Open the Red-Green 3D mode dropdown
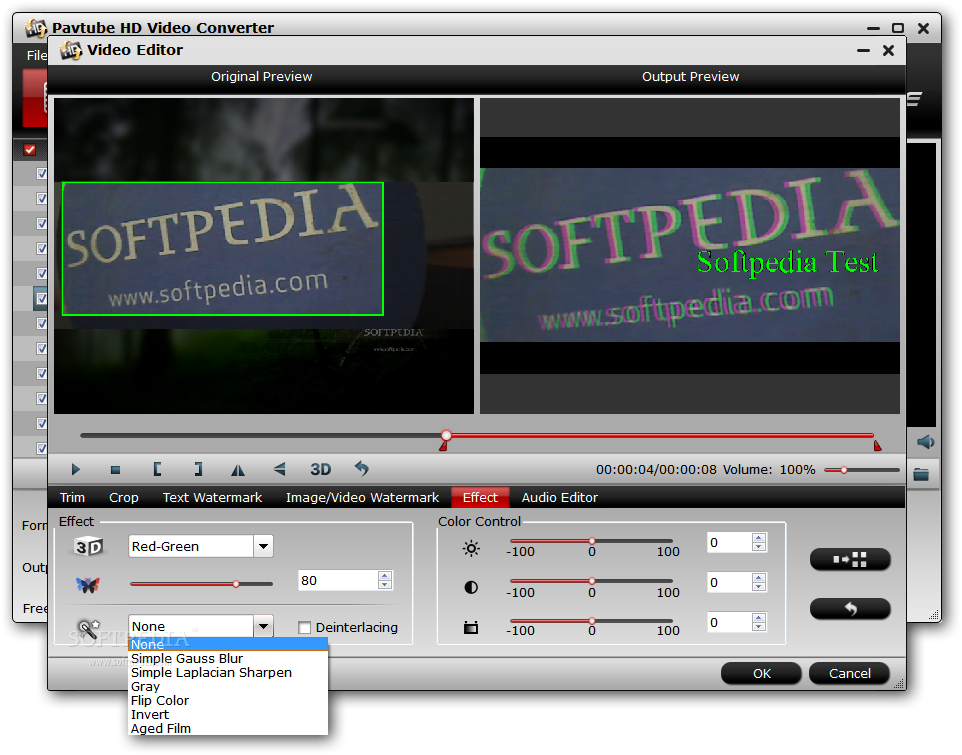The width and height of the screenshot is (962, 755). click(x=263, y=546)
